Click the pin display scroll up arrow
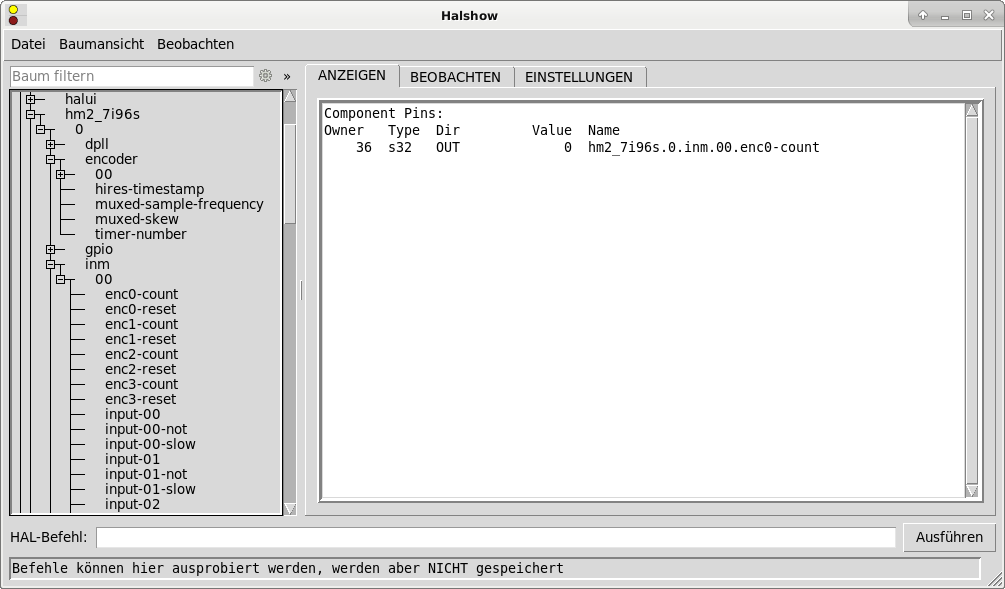Viewport: 1005px width, 589px height. coord(972,110)
